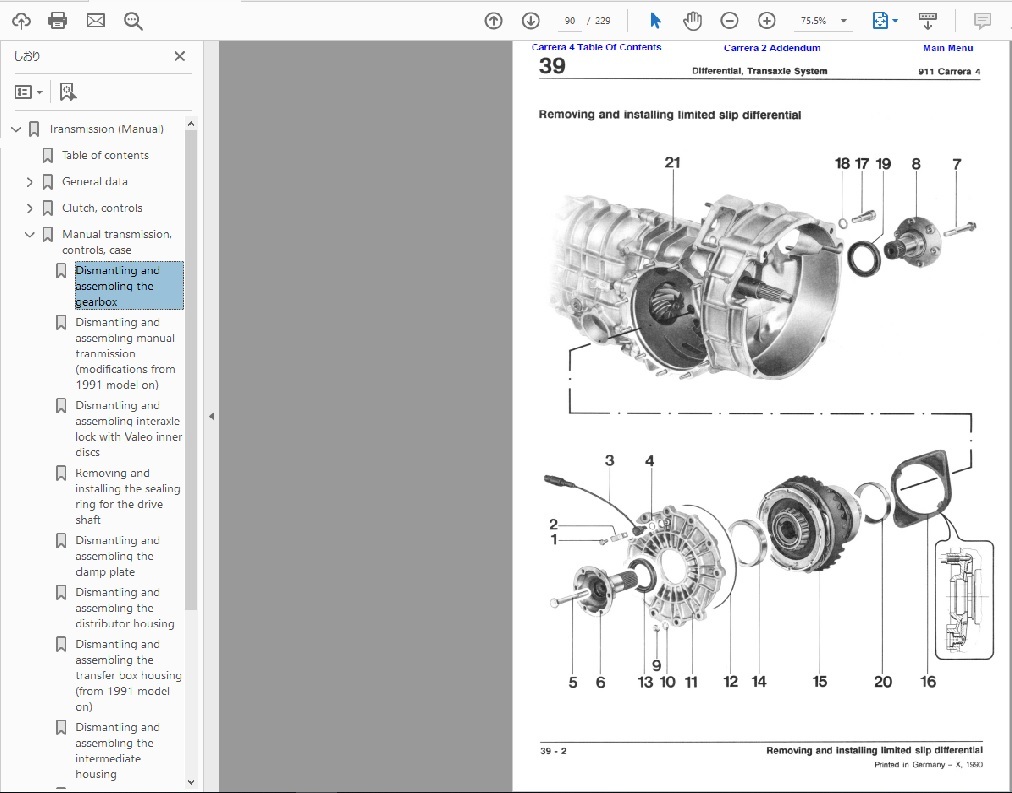Go to previous page arrow
Viewport: 1012px width, 793px height.
point(493,21)
